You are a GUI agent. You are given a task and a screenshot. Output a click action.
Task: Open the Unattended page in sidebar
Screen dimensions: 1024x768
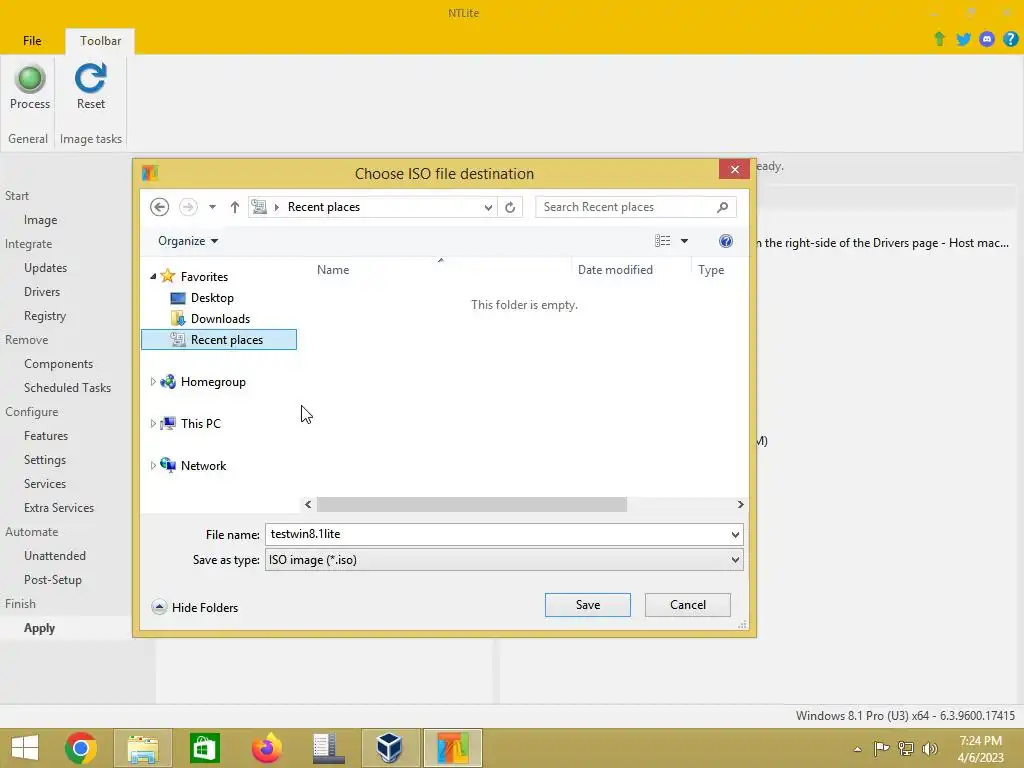[x=55, y=556]
